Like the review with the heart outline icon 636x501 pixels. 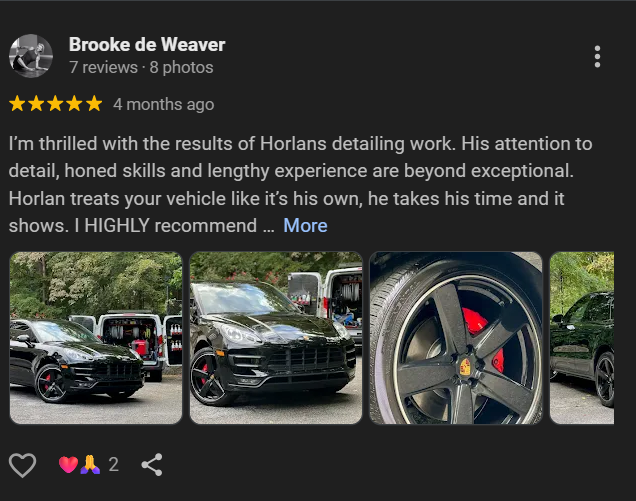(22, 465)
